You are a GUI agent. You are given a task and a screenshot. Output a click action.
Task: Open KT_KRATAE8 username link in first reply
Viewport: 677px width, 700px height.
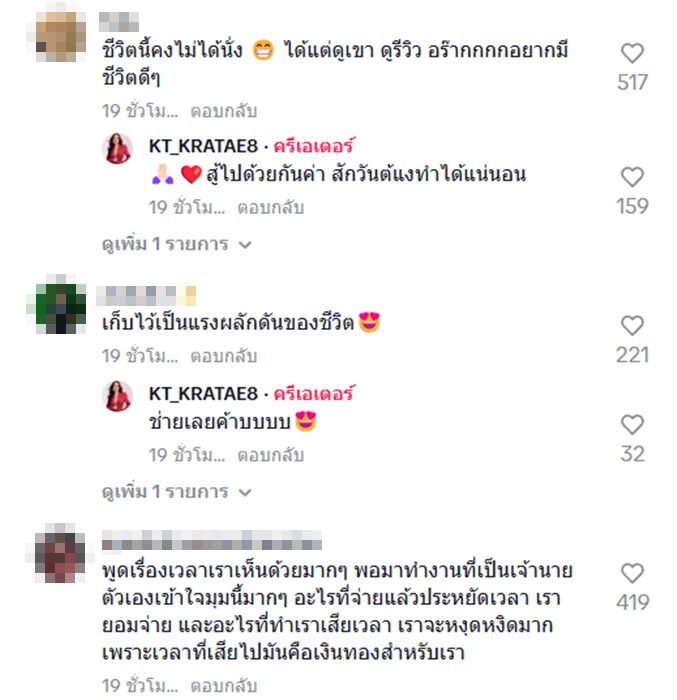[x=204, y=146]
